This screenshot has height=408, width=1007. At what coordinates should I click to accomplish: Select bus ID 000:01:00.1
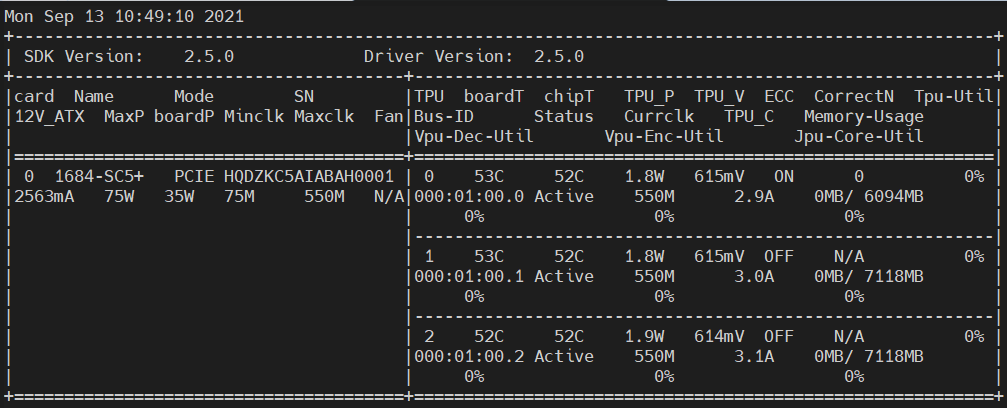tap(469, 275)
